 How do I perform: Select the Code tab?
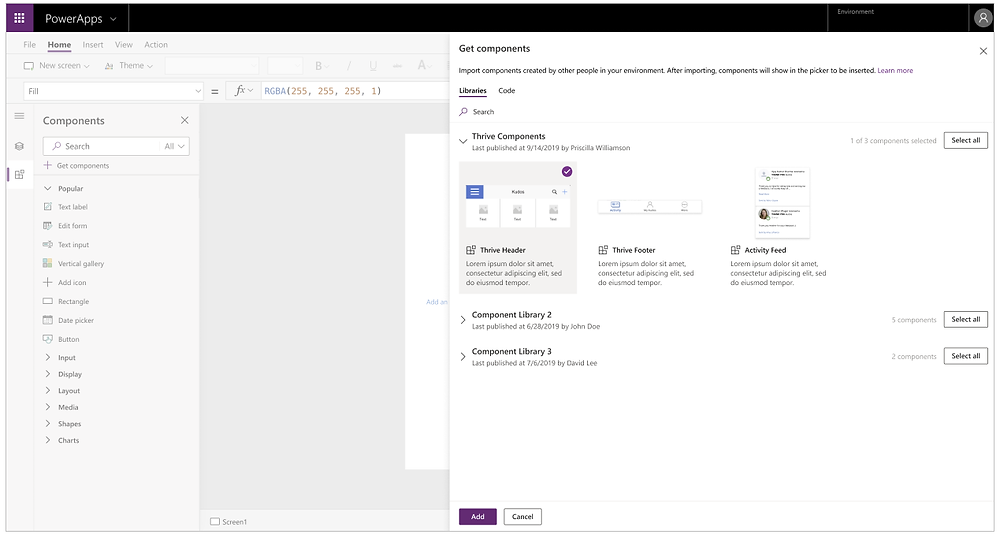(506, 91)
